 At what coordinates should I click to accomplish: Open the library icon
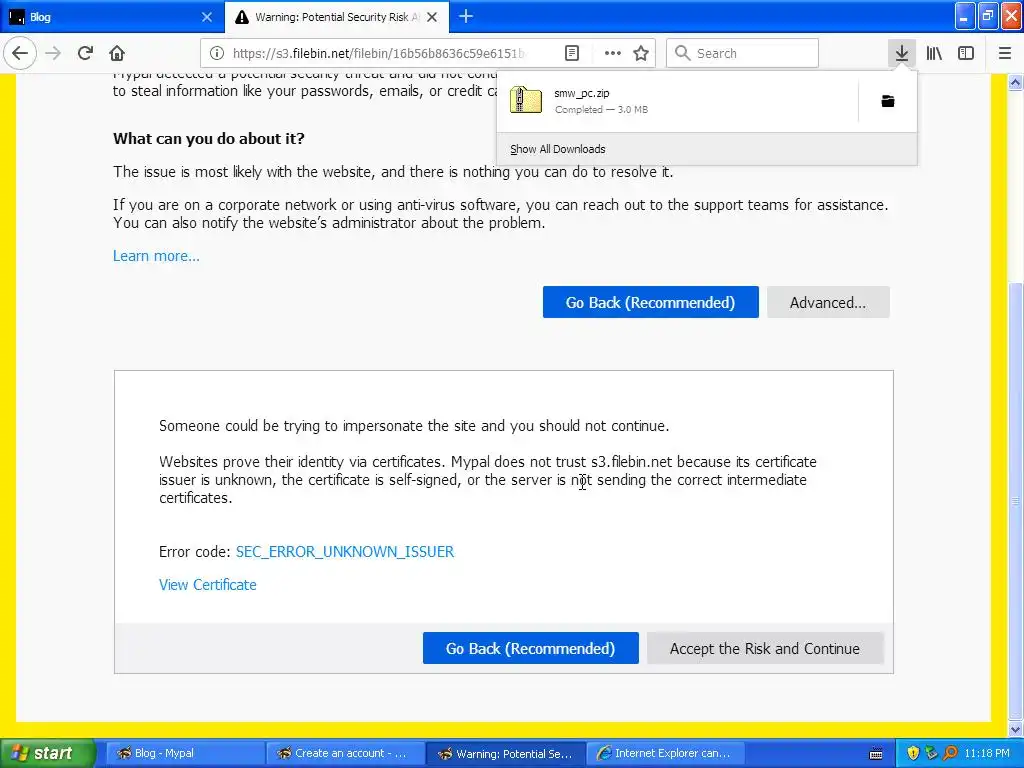pyautogui.click(x=934, y=53)
